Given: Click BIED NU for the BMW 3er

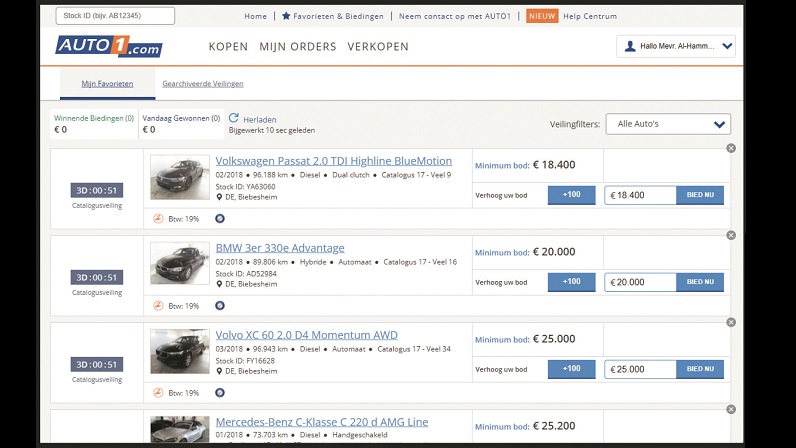Looking at the screenshot, I should click(700, 282).
